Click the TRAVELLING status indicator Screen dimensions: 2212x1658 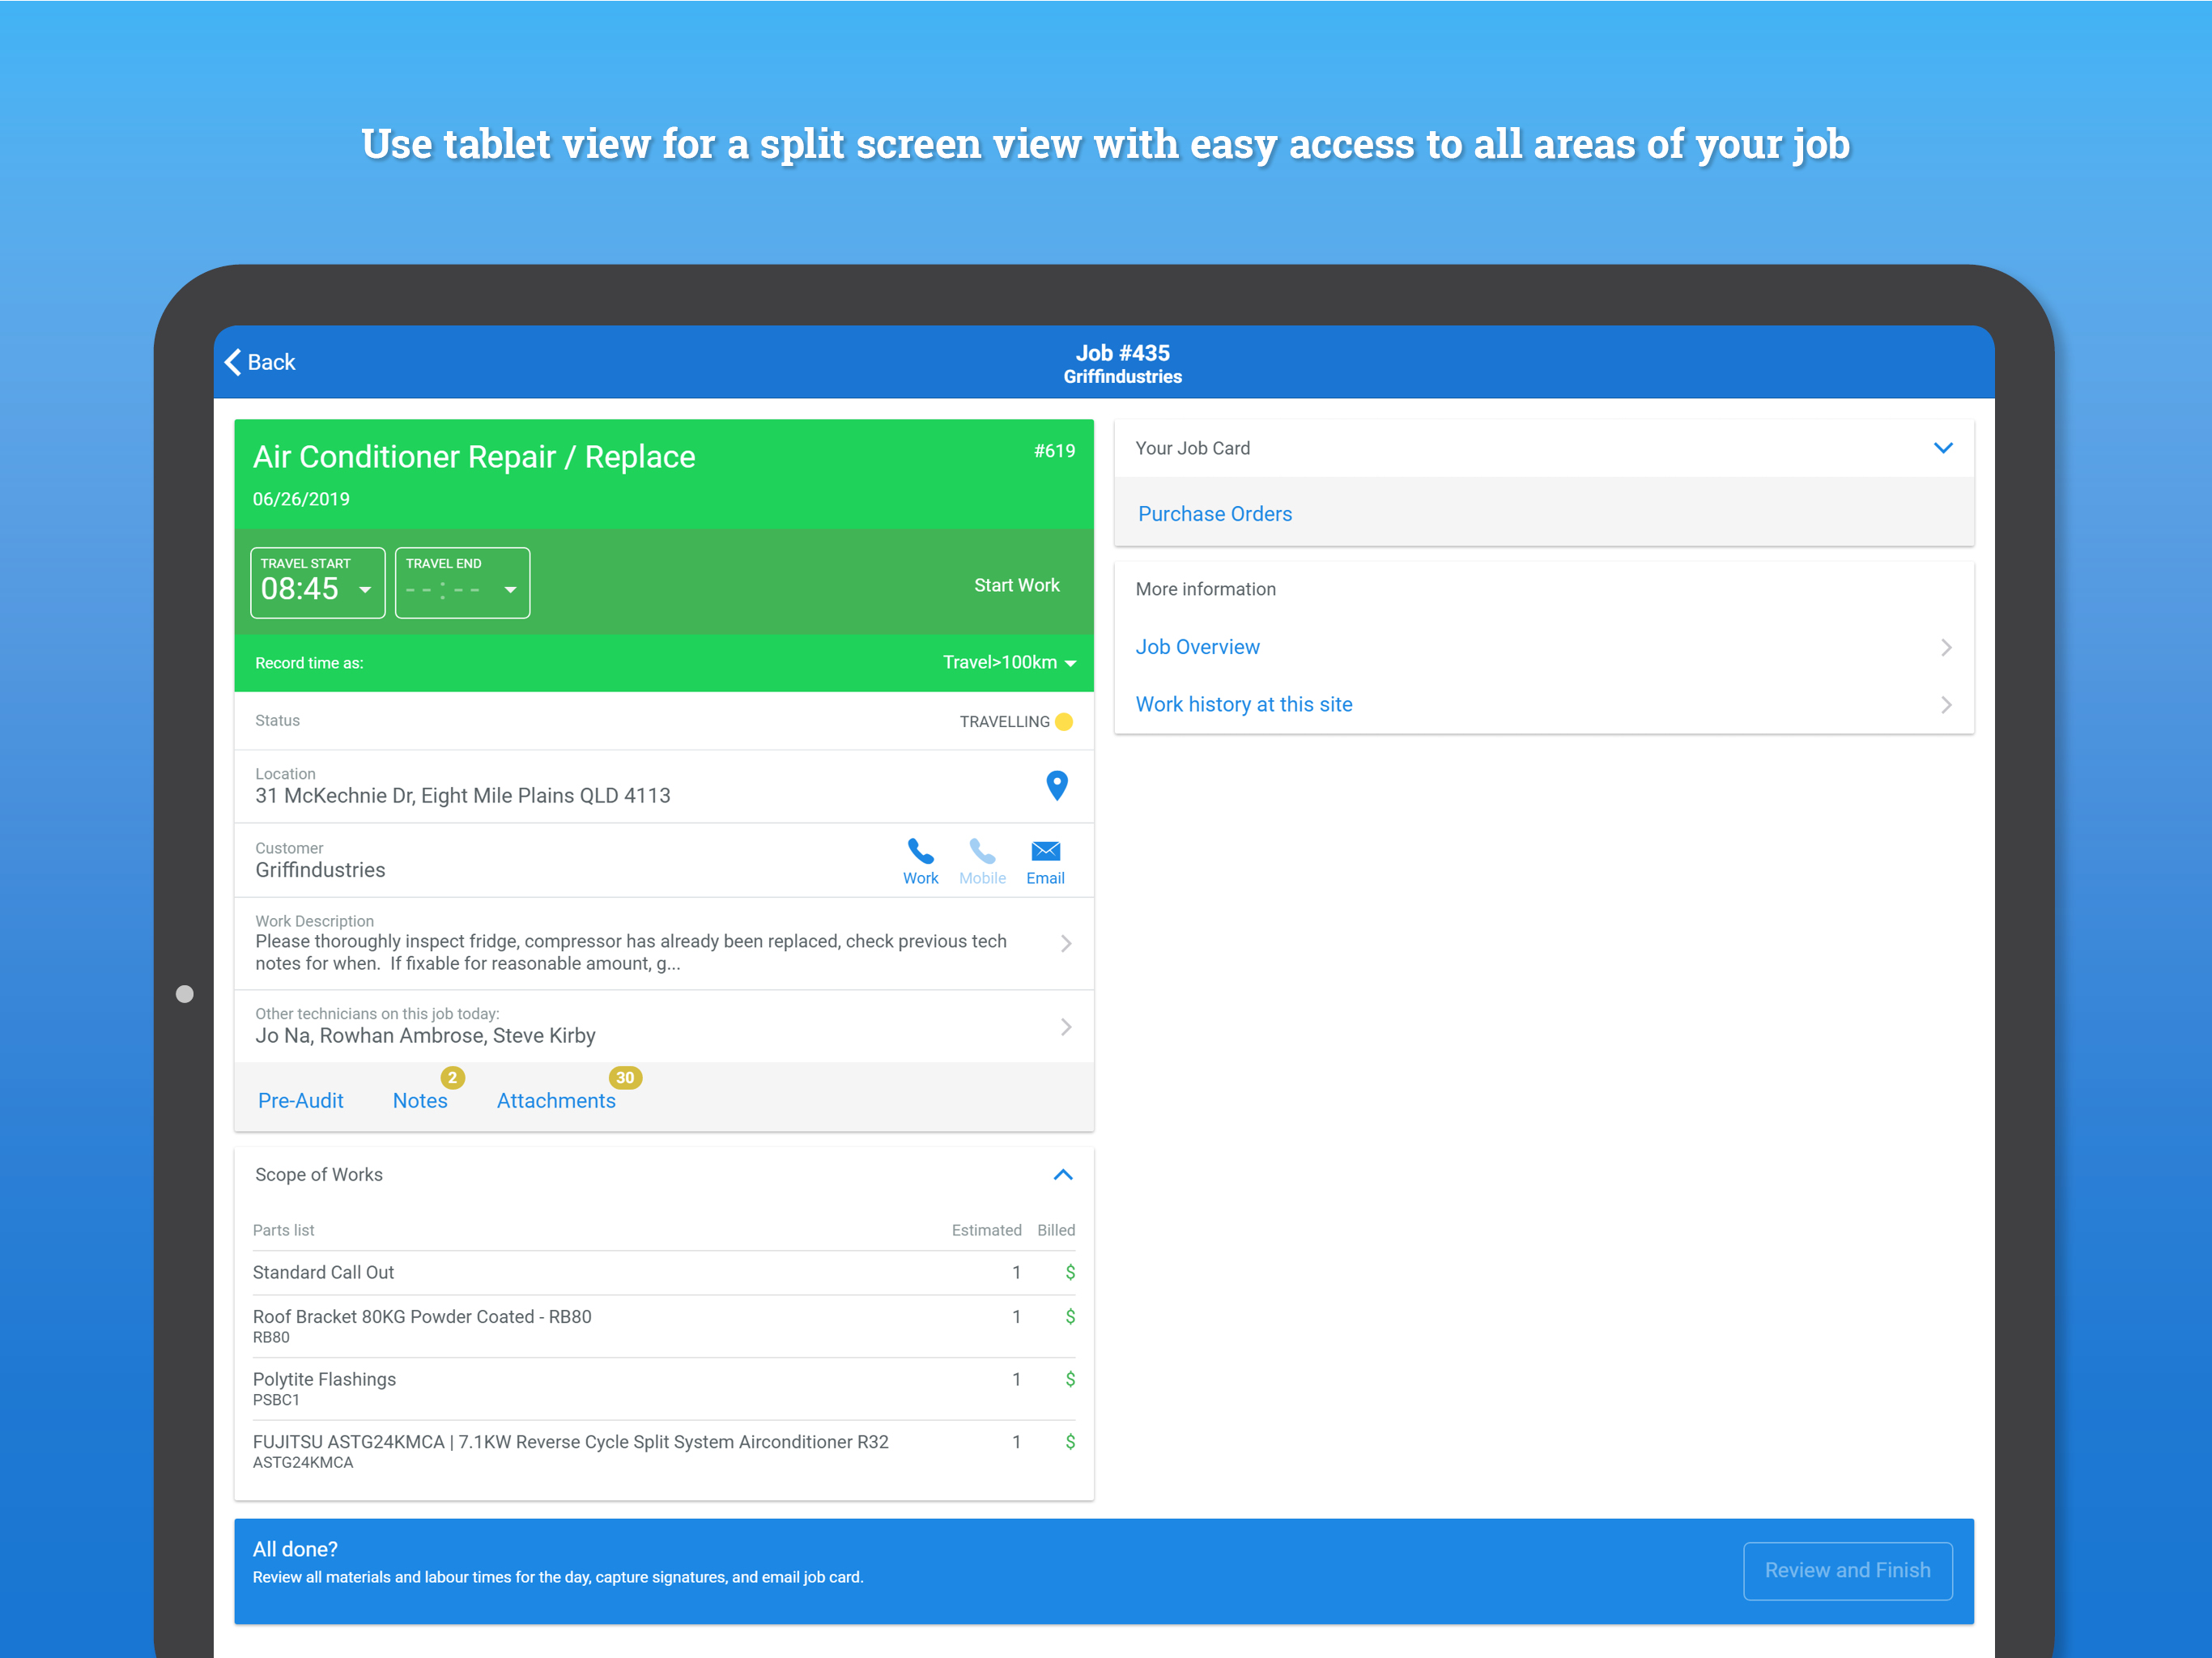[1016, 722]
